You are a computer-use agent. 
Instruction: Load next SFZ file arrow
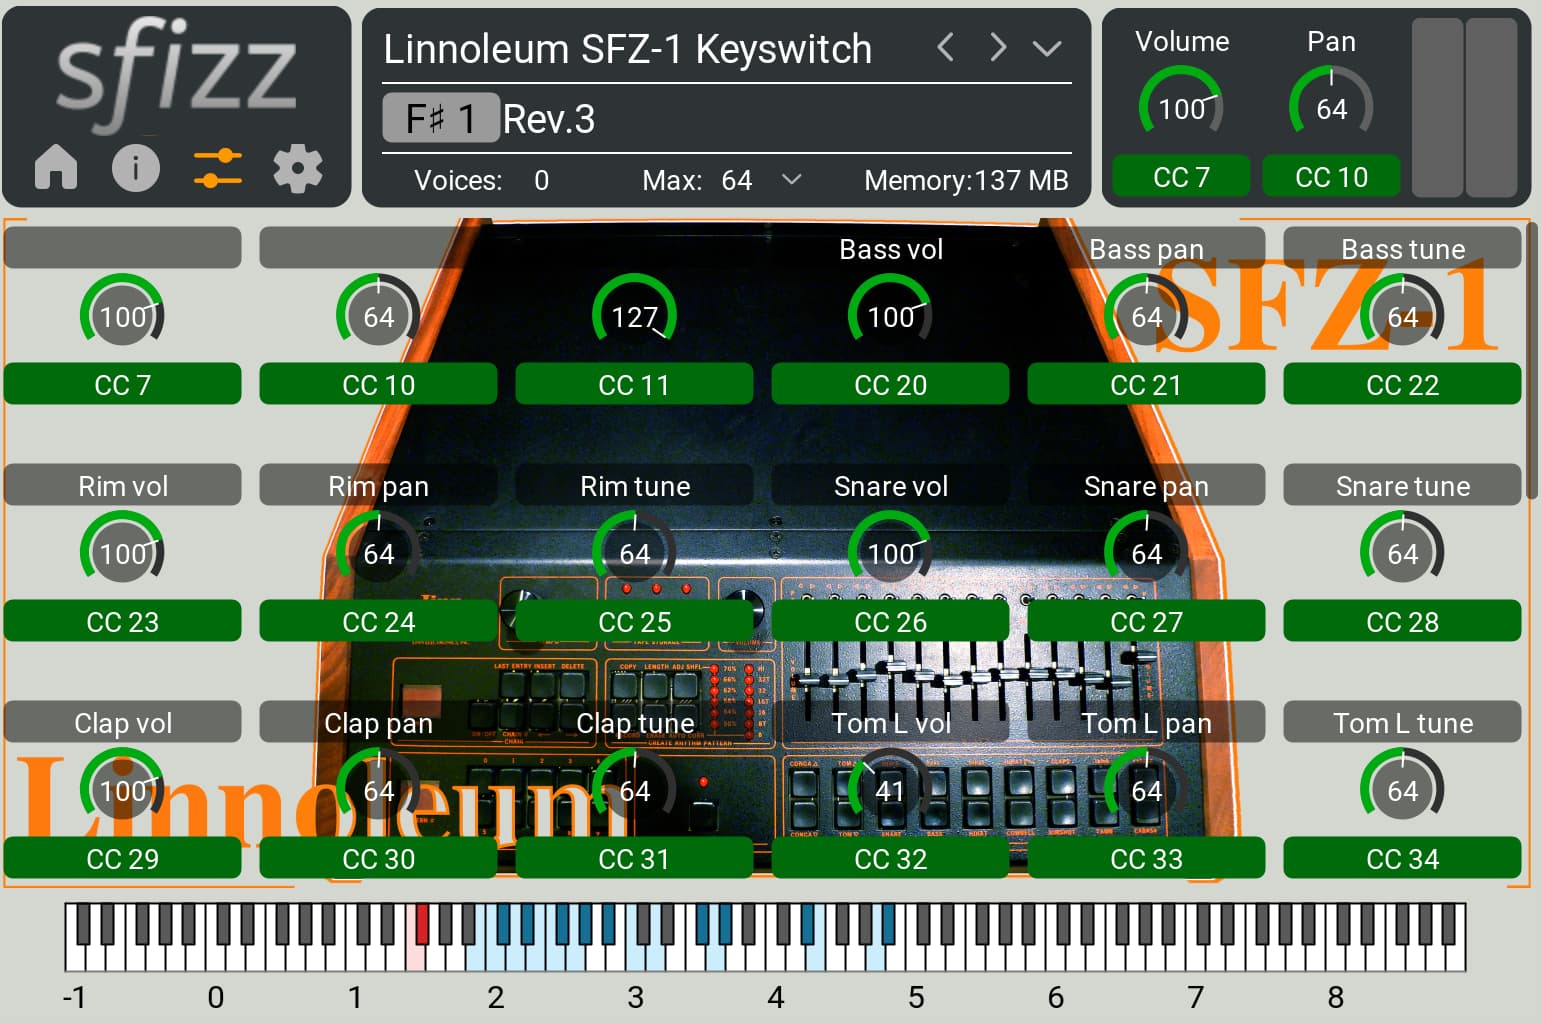tap(997, 47)
